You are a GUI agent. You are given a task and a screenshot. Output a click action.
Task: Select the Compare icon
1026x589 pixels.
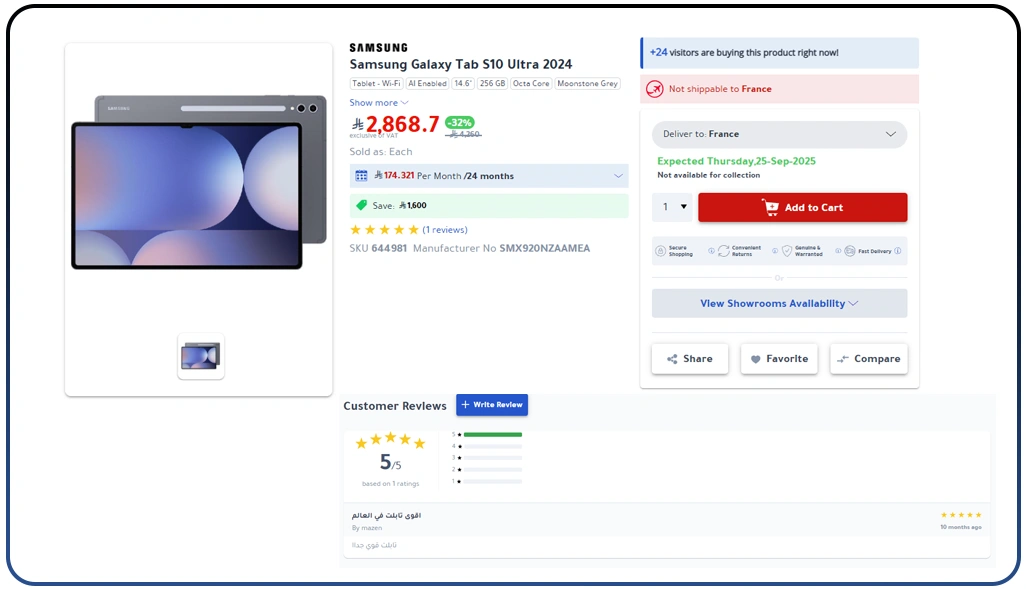(x=846, y=358)
